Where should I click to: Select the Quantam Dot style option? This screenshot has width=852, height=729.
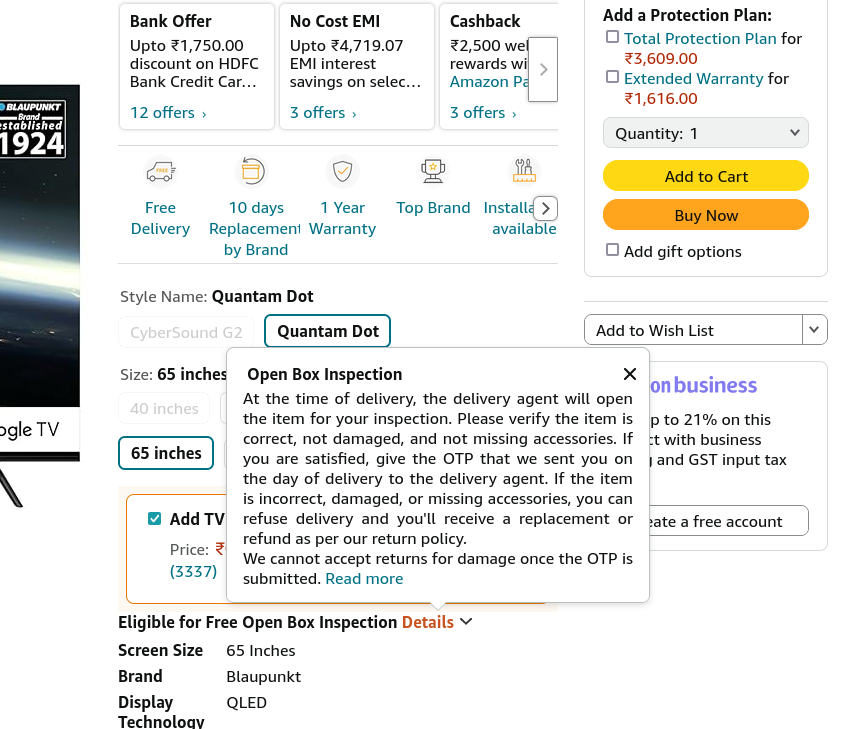328,331
